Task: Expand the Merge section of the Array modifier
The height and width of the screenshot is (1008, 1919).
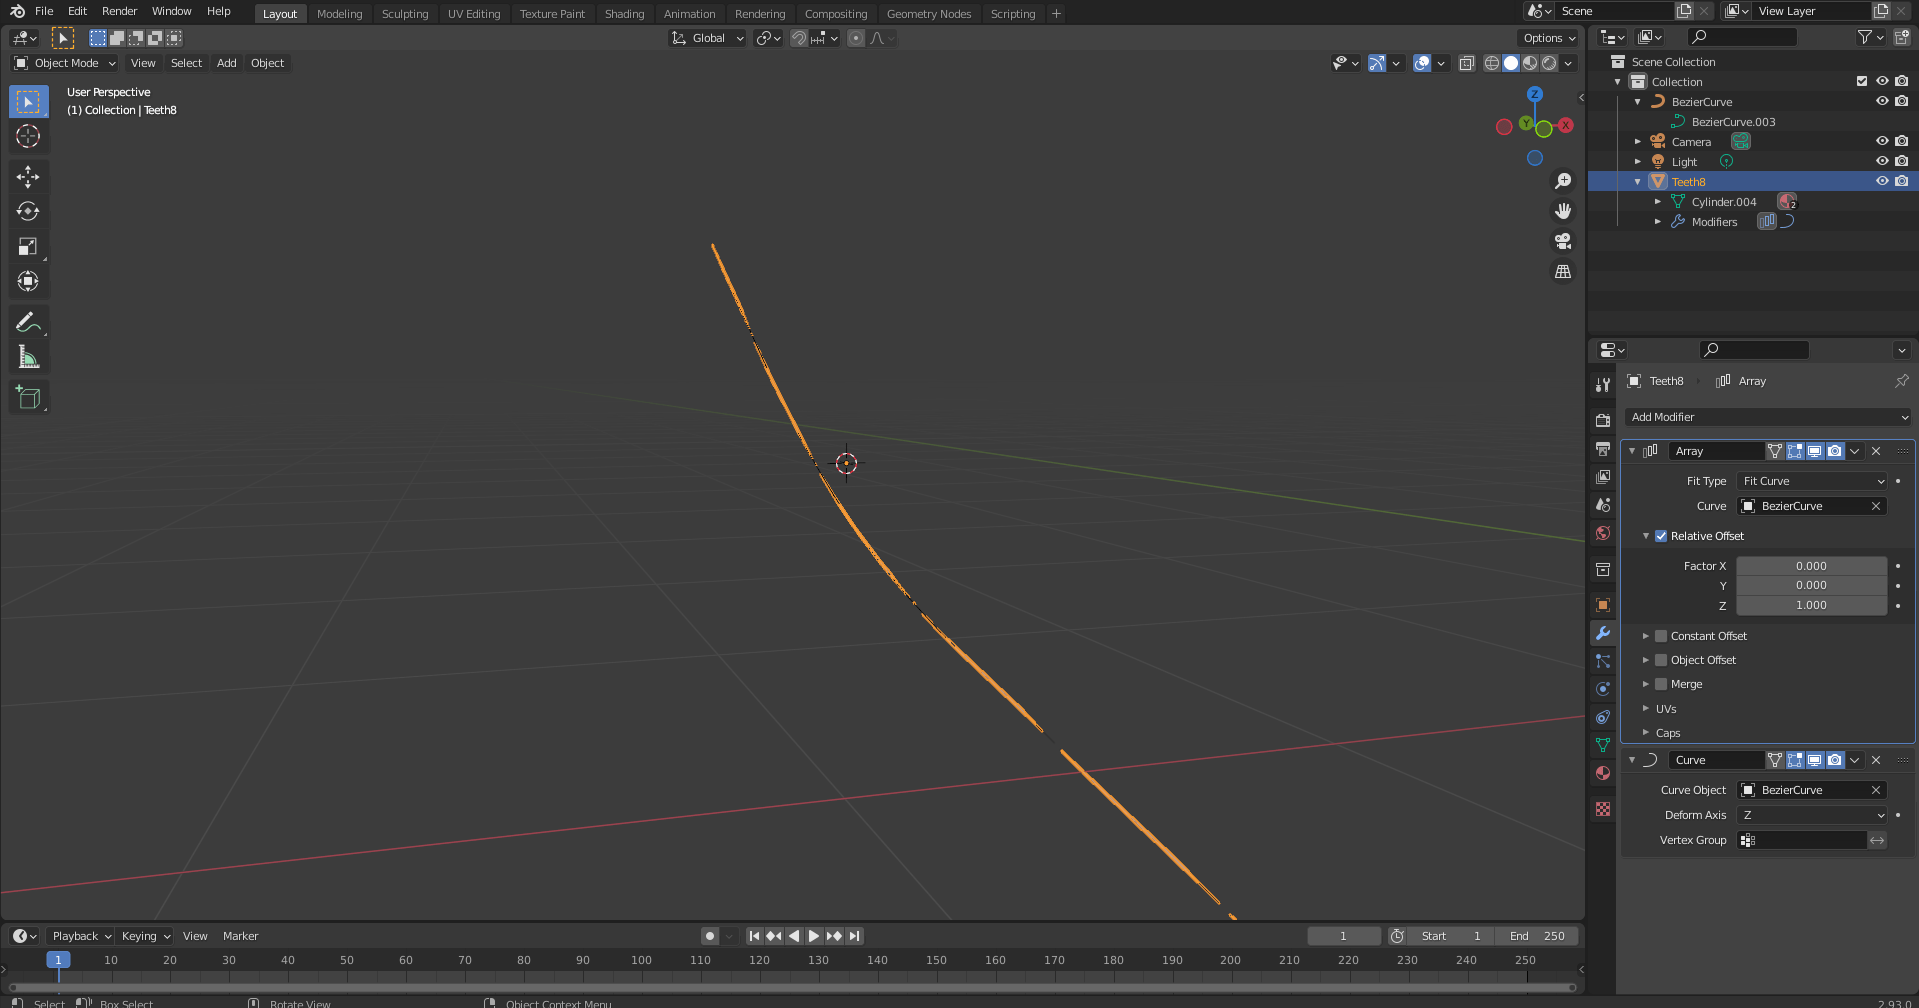Action: point(1646,684)
